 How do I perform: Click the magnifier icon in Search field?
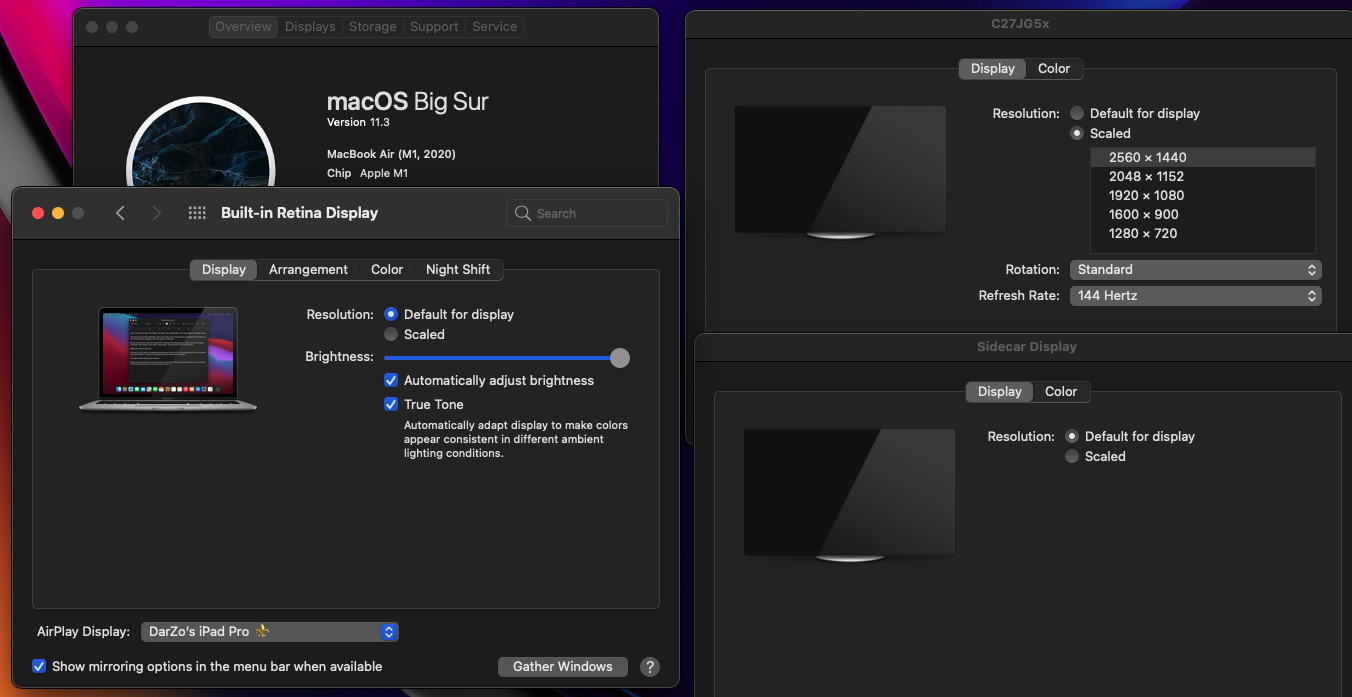click(x=522, y=213)
